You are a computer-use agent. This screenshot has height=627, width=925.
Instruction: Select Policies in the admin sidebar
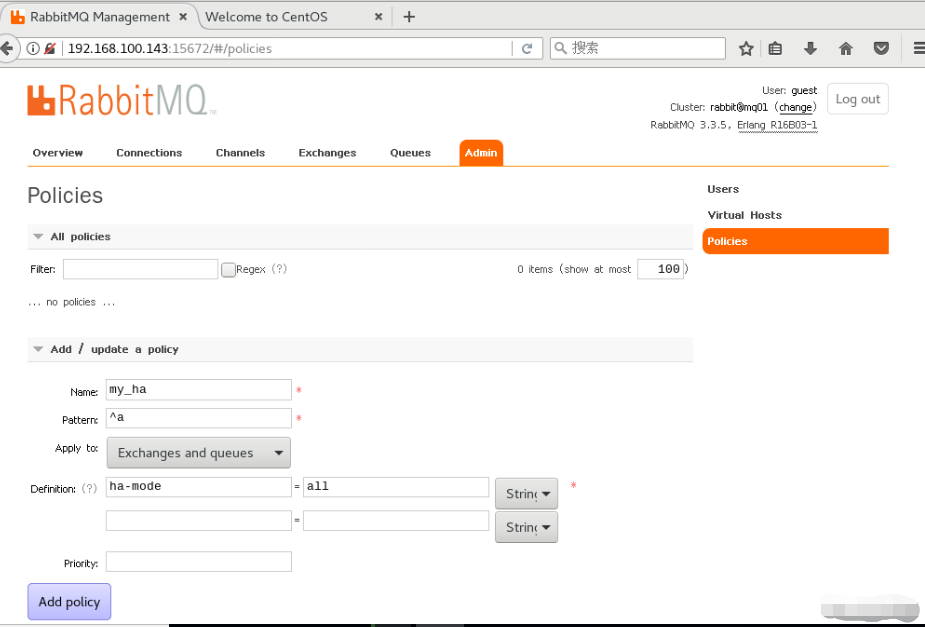click(x=795, y=241)
